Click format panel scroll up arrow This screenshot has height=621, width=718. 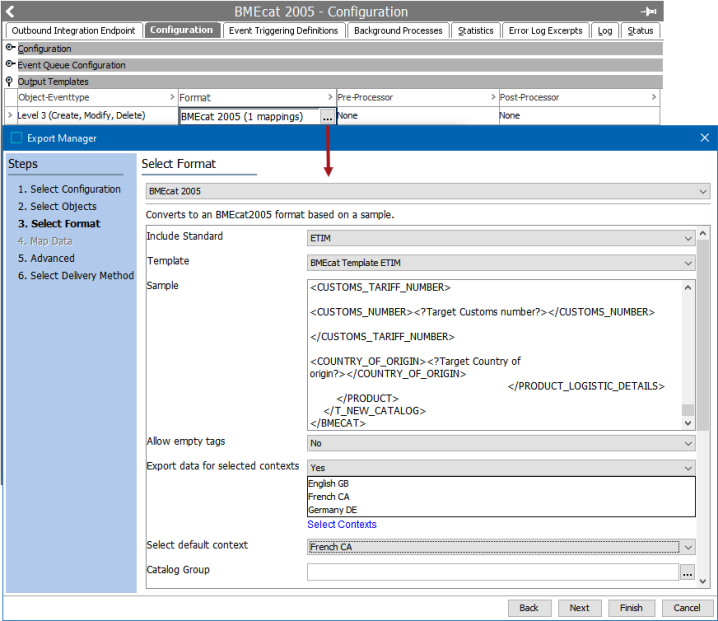(x=703, y=233)
